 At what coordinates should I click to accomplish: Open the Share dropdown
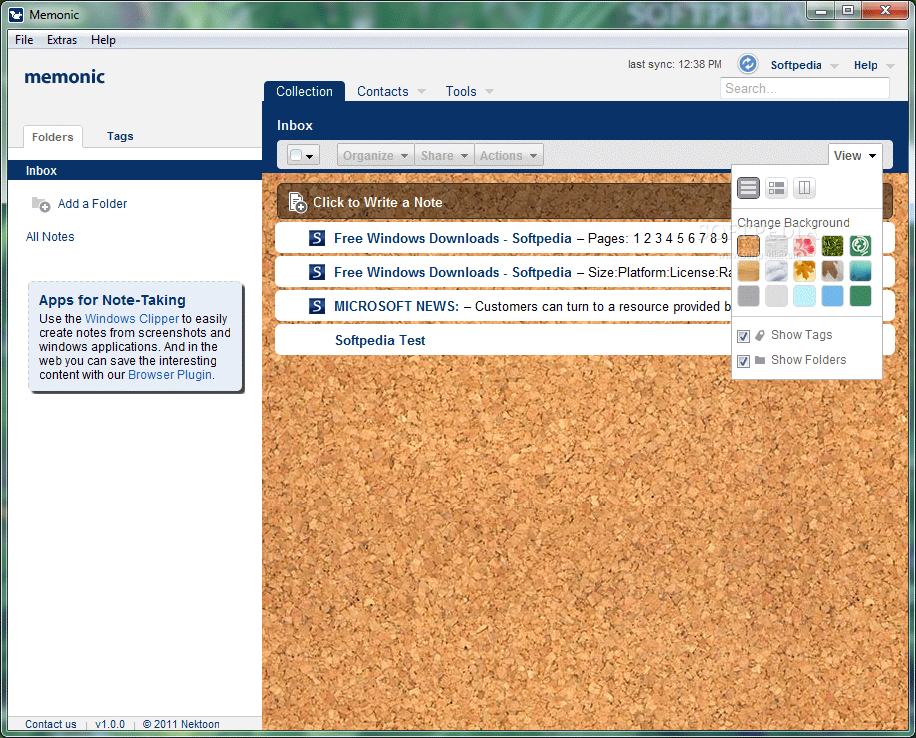pos(444,155)
